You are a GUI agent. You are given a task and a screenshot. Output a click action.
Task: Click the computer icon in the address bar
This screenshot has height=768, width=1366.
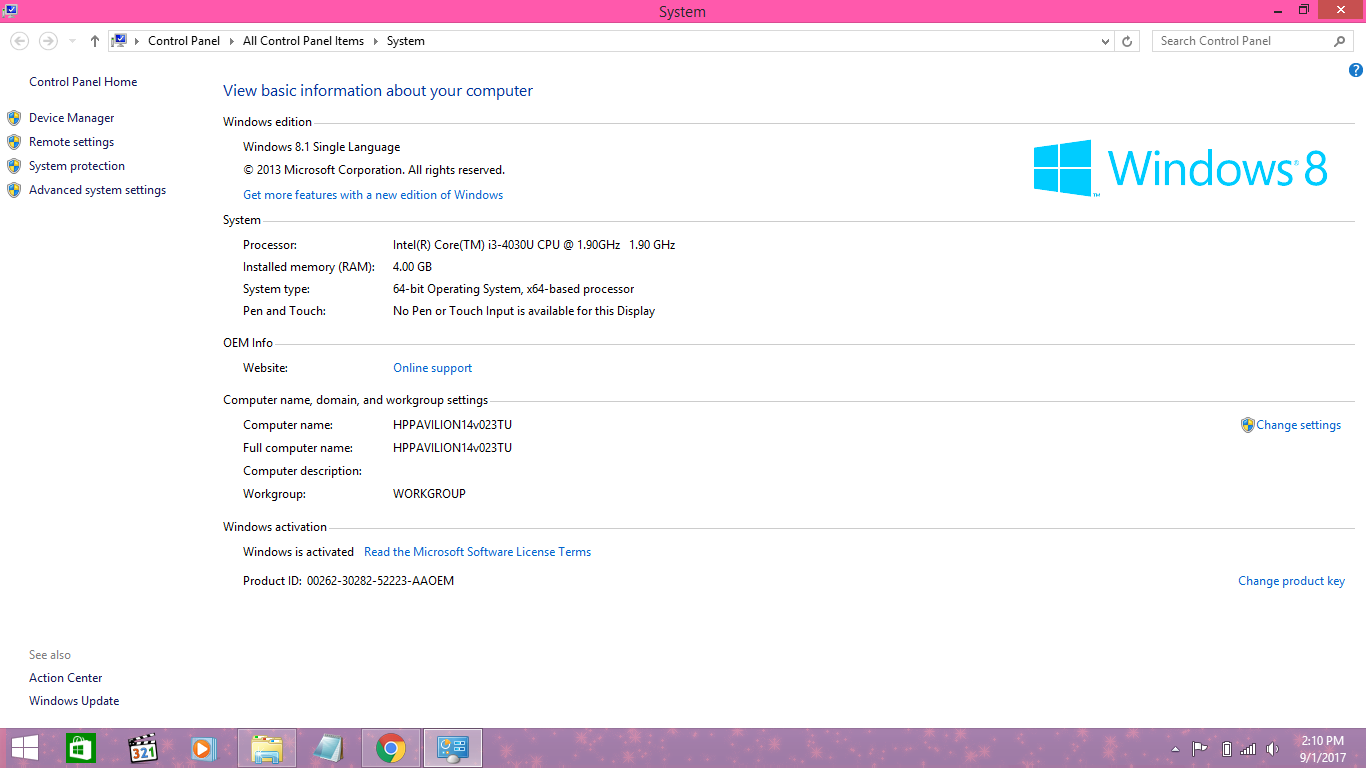coord(119,41)
